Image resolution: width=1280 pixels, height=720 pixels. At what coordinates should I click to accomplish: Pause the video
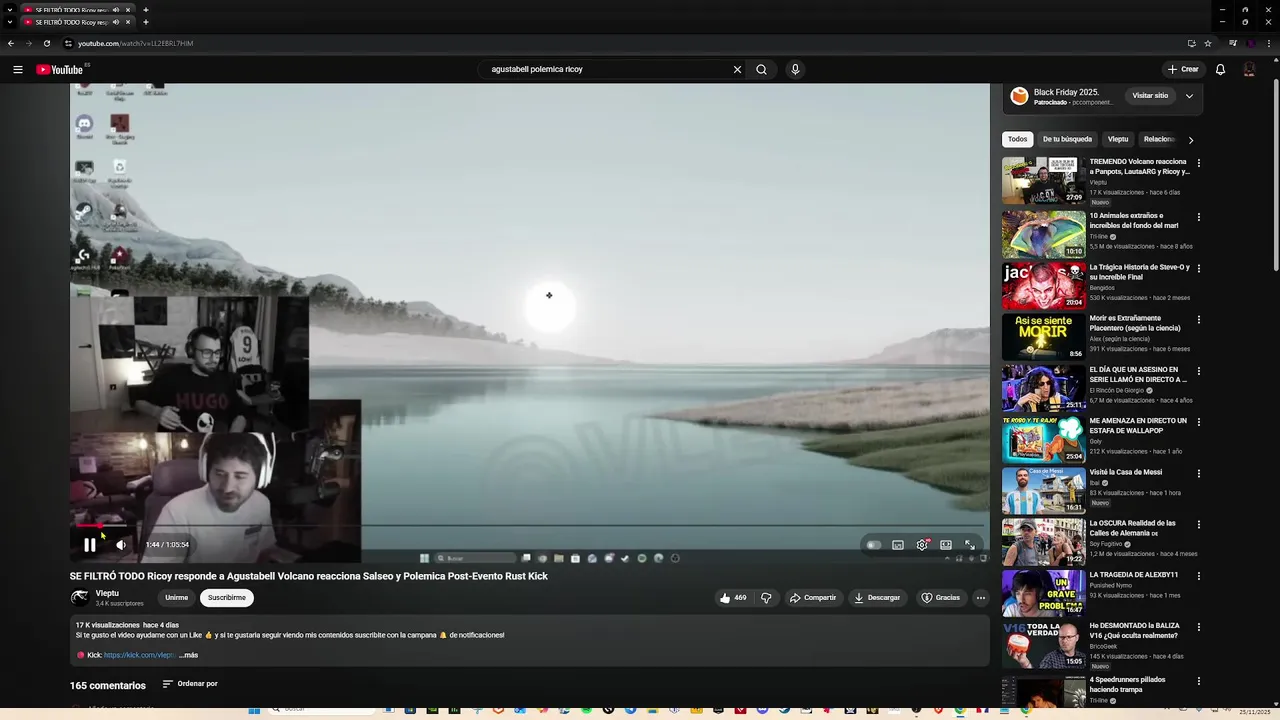point(90,545)
